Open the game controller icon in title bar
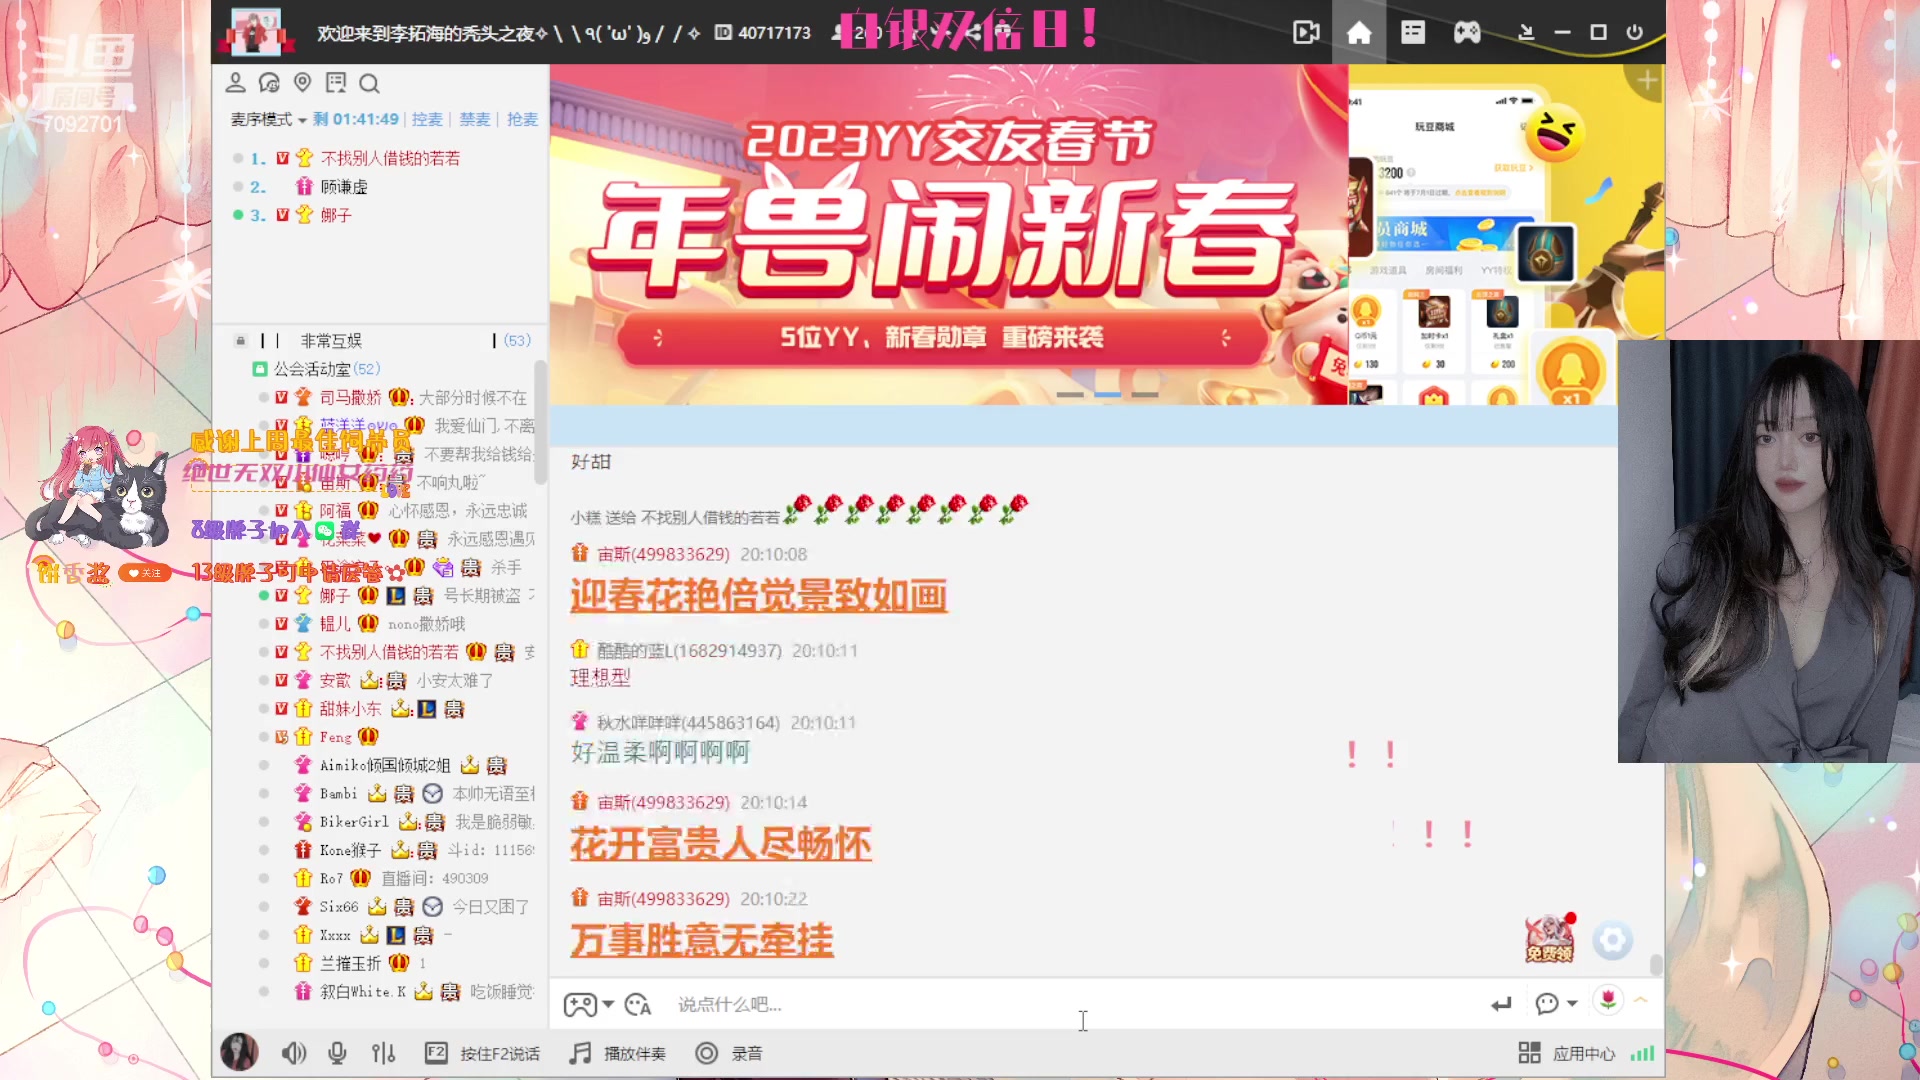Viewport: 1920px width, 1080px height. tap(1467, 33)
